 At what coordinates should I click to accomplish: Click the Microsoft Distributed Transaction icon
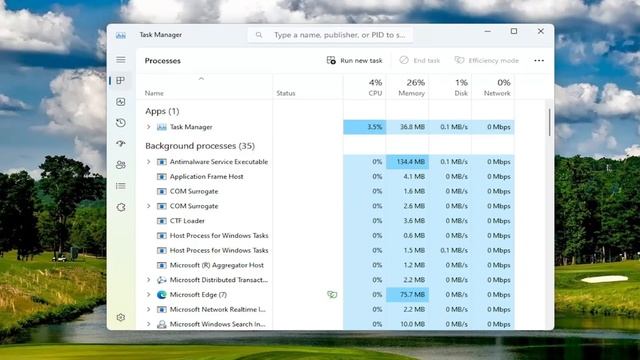(162, 280)
